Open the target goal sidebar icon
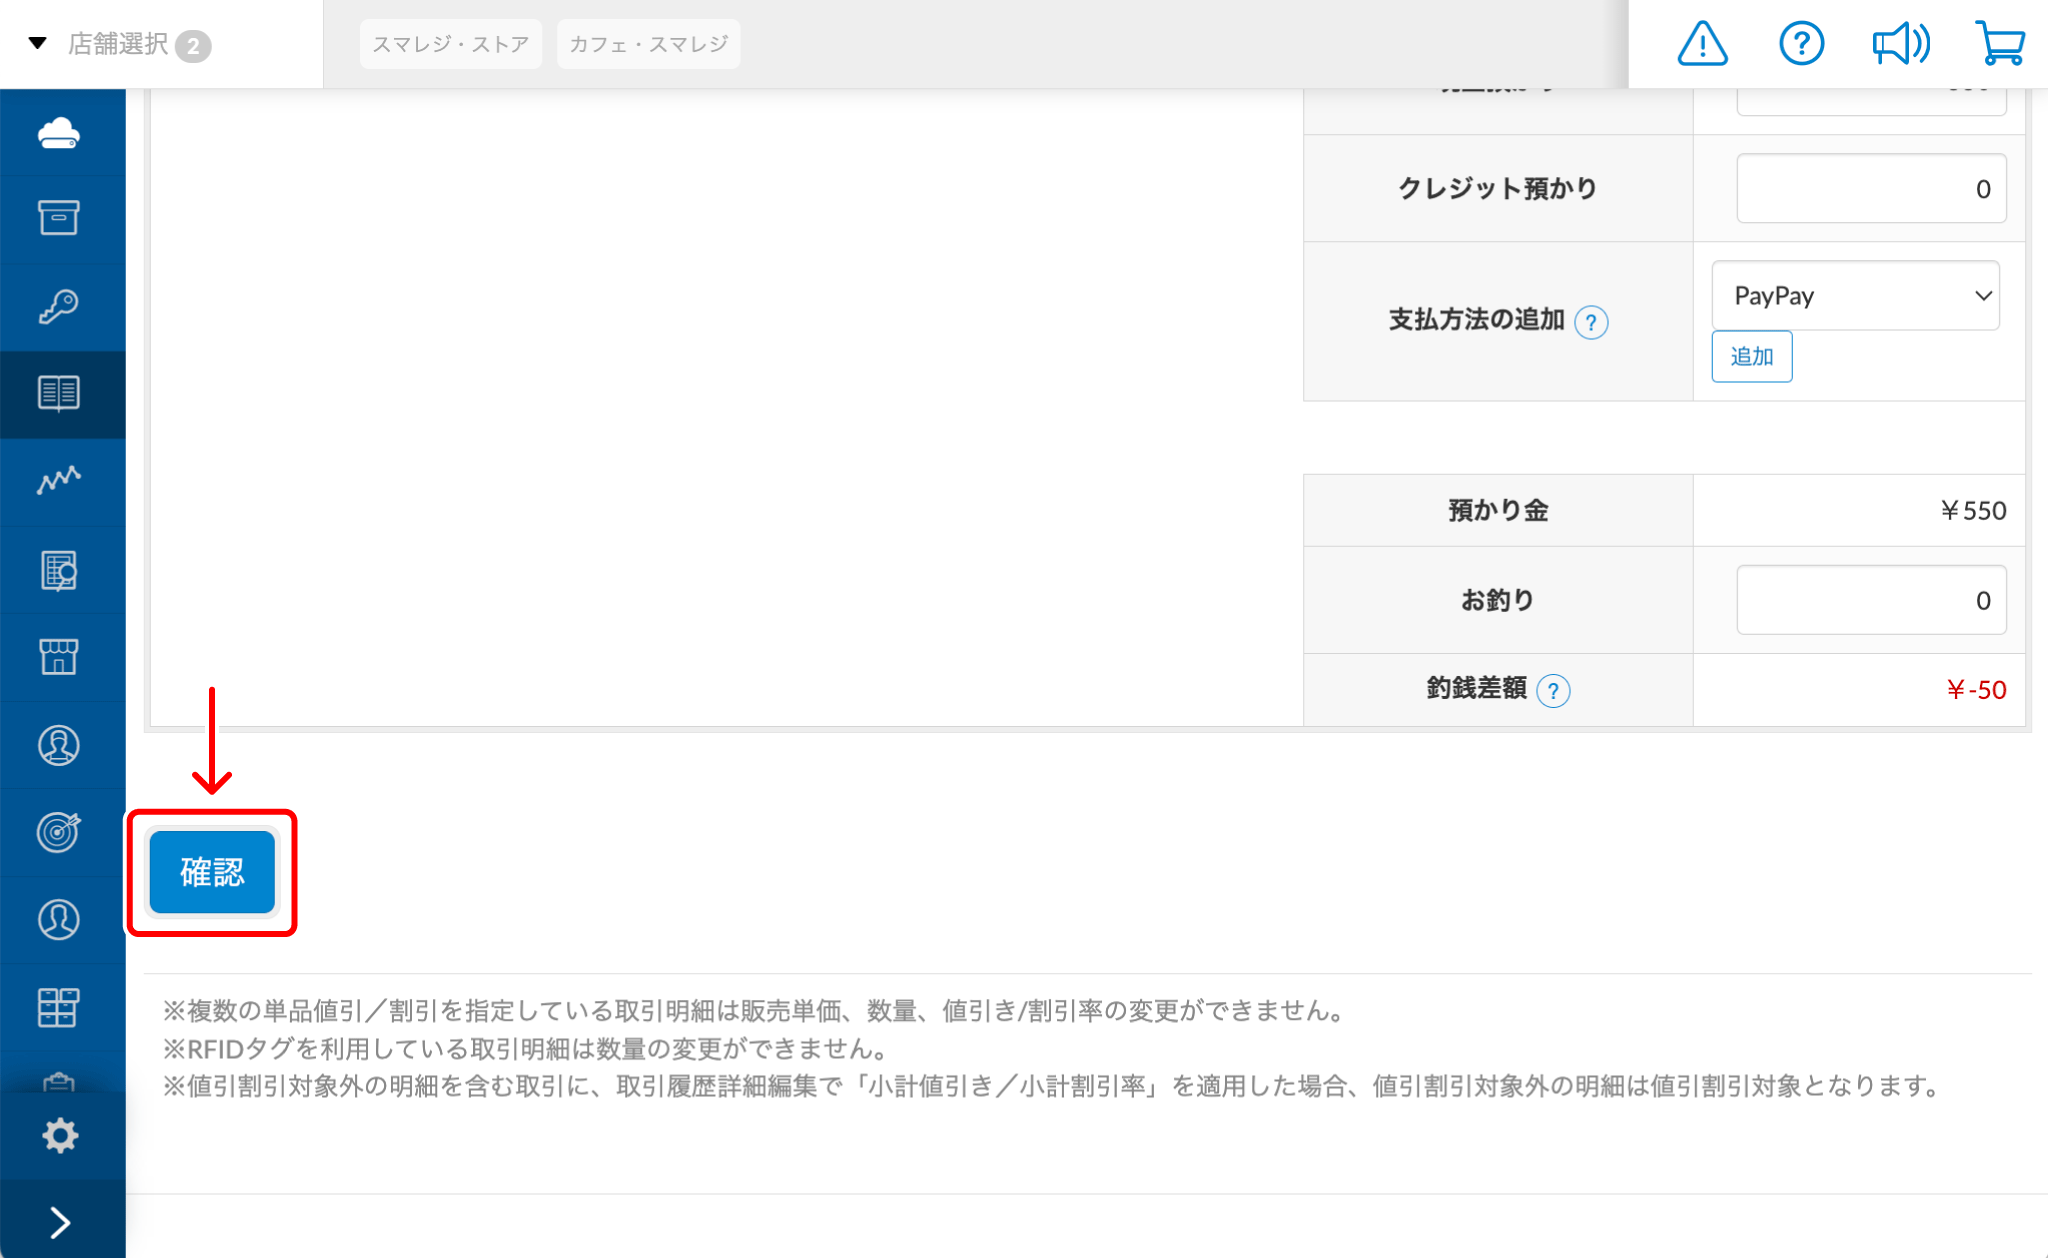The image size is (2048, 1258). [x=59, y=832]
